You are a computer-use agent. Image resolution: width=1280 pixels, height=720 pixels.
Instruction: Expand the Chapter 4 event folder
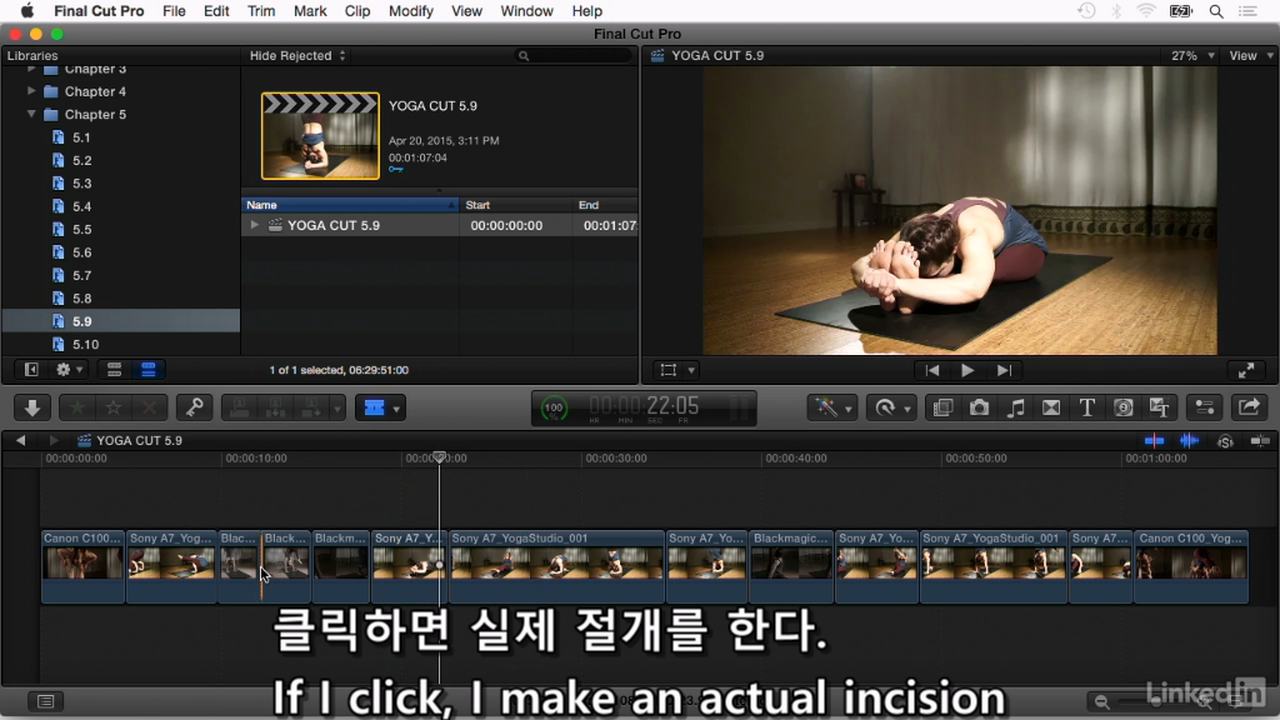click(x=31, y=91)
